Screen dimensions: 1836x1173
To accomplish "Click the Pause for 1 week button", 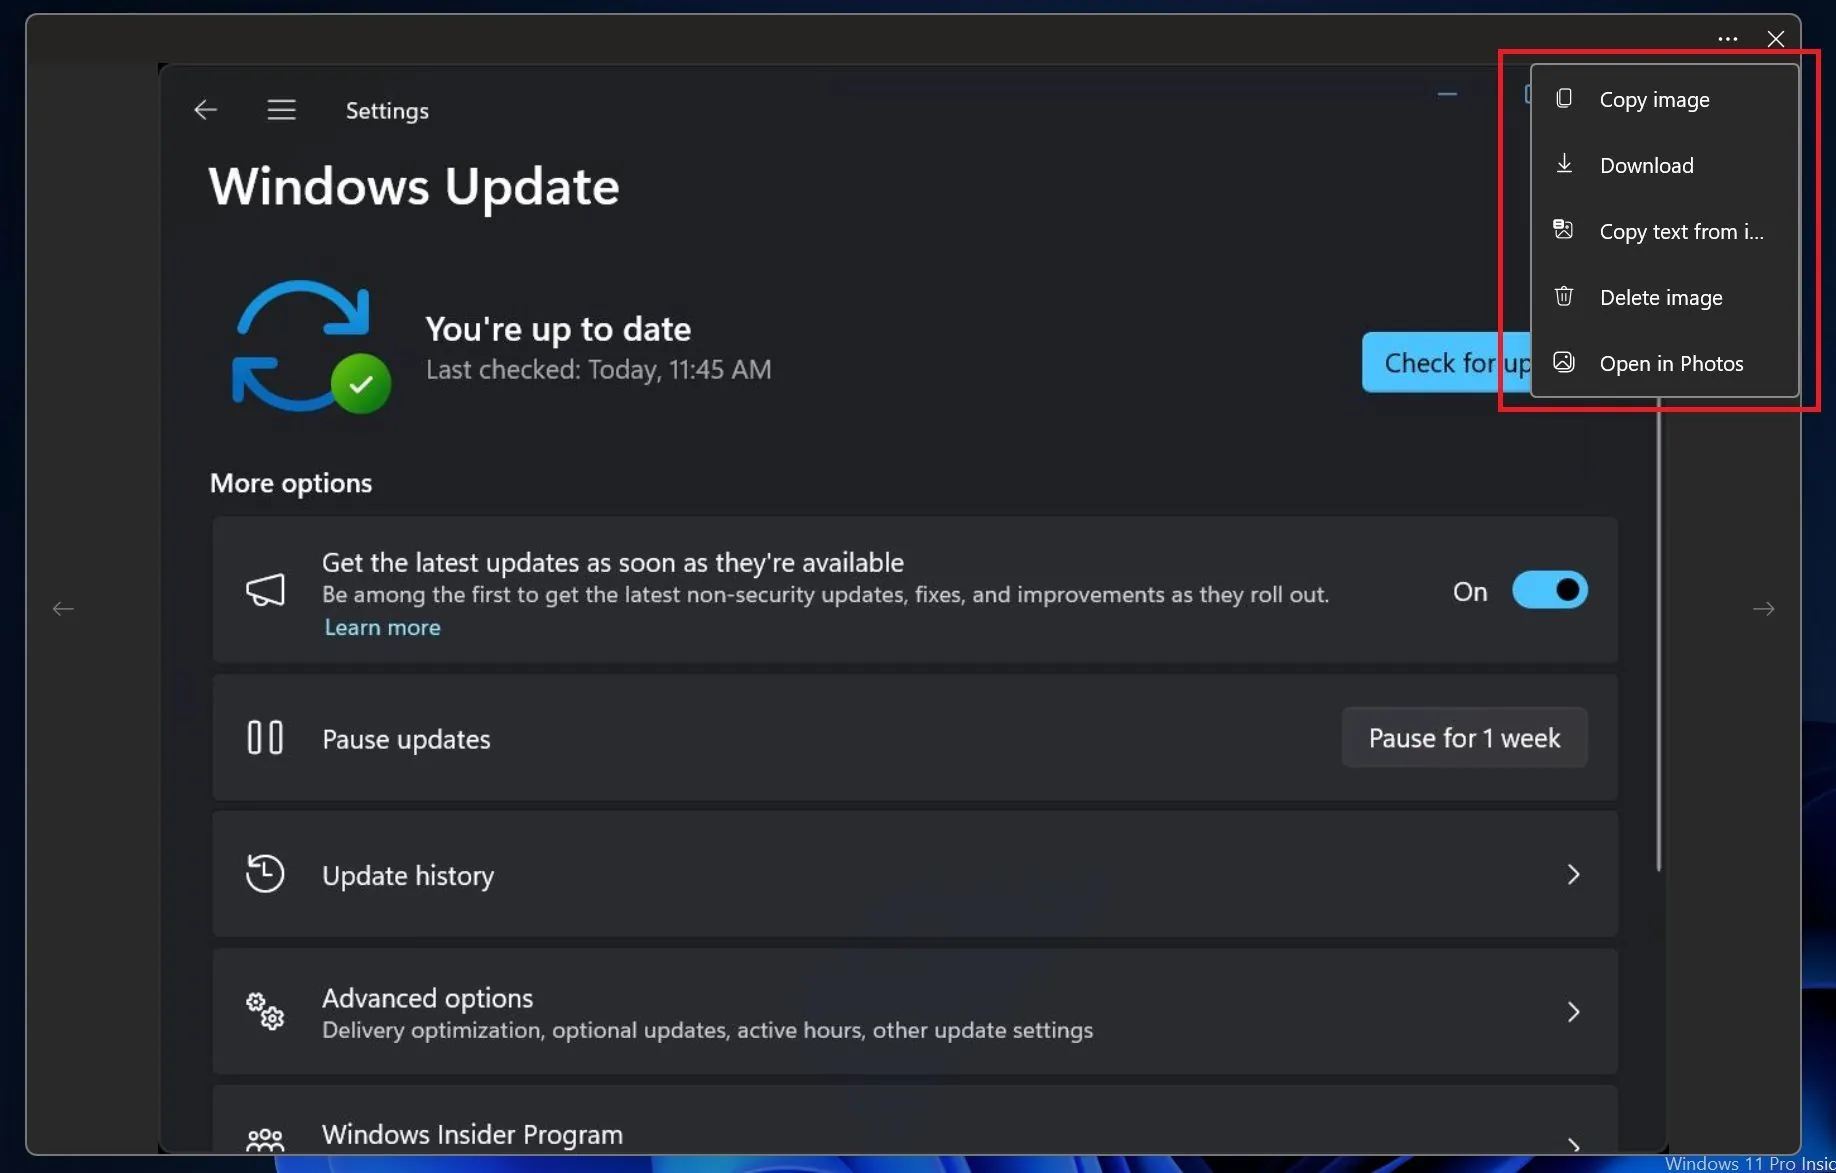I will (1463, 738).
